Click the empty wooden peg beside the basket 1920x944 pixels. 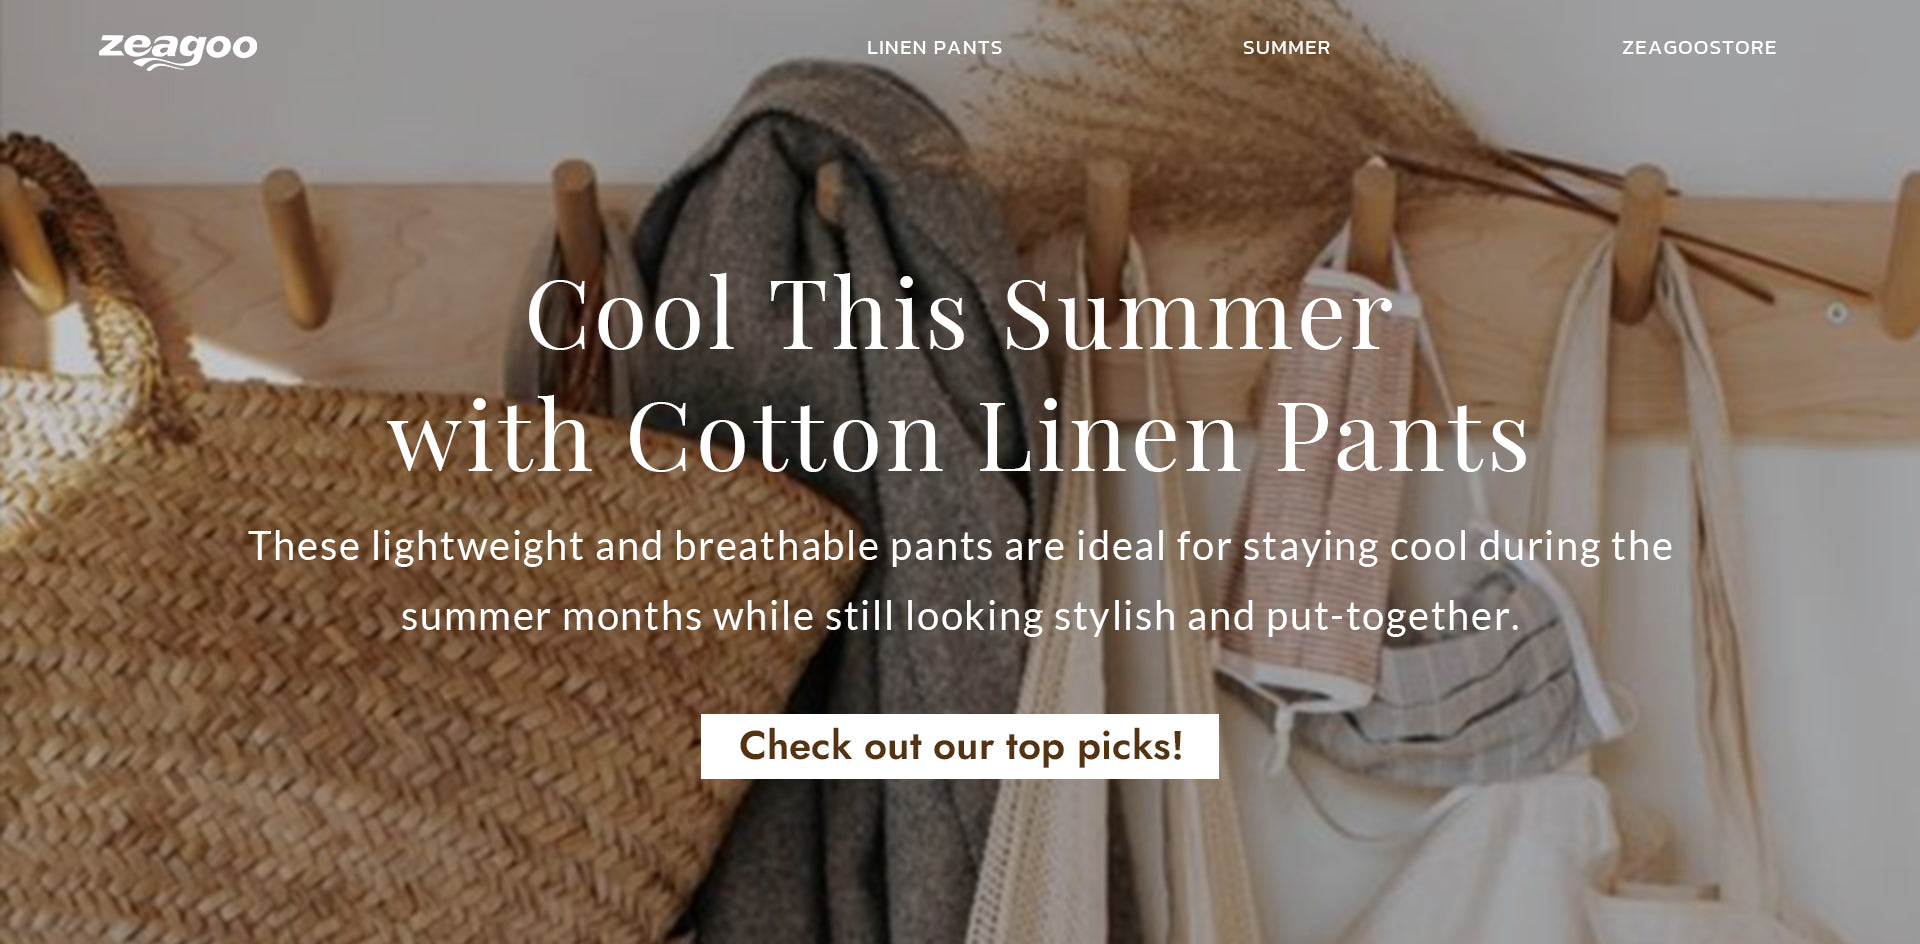[296, 248]
